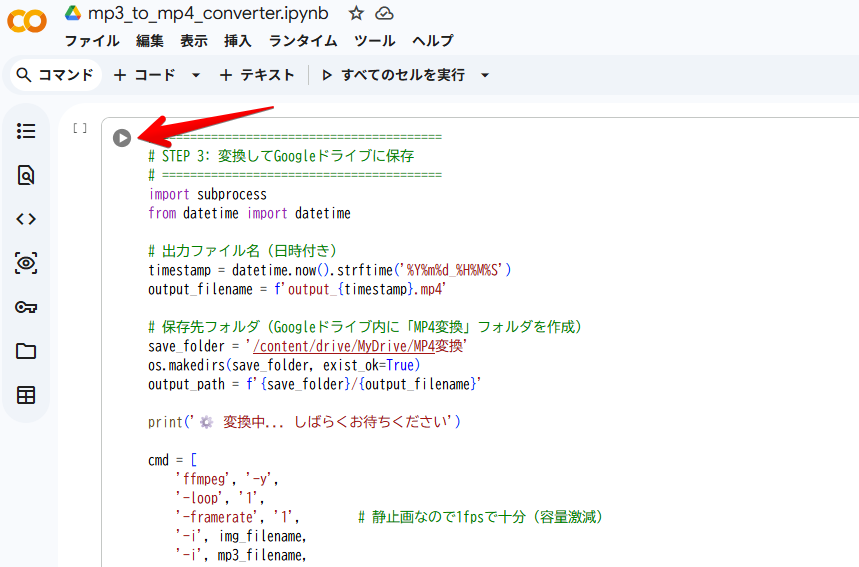This screenshot has height=567, width=859.
Task: Click the '-loop', '1' line
Action: (x=220, y=498)
